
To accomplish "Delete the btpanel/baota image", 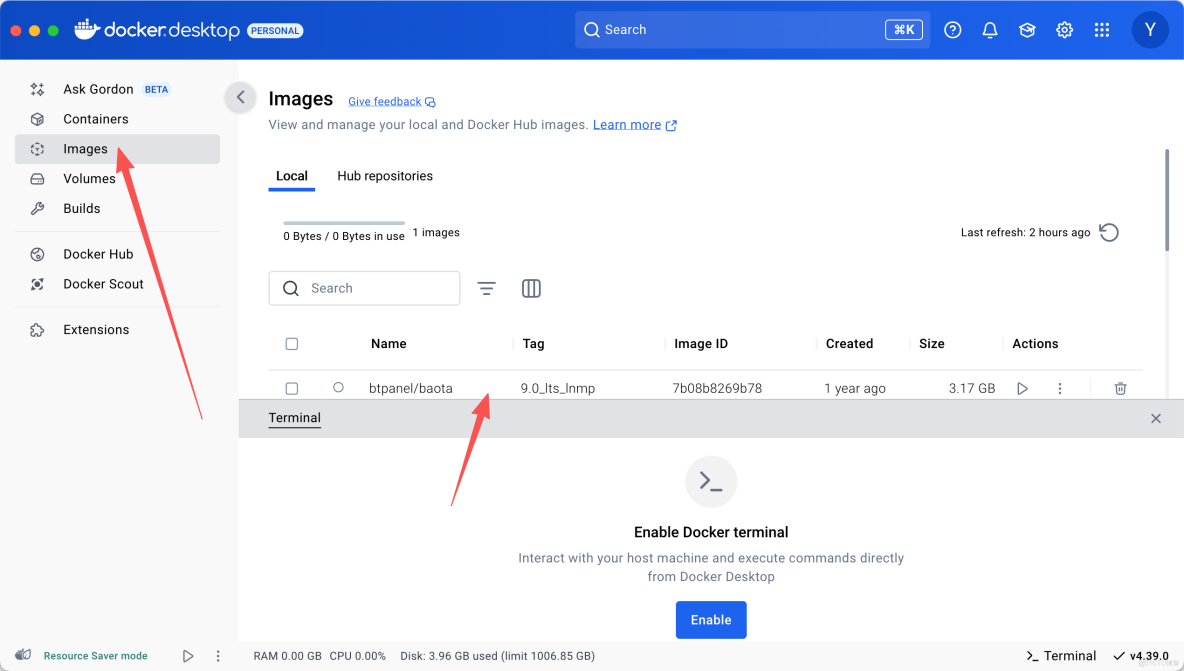I will click(1120, 388).
